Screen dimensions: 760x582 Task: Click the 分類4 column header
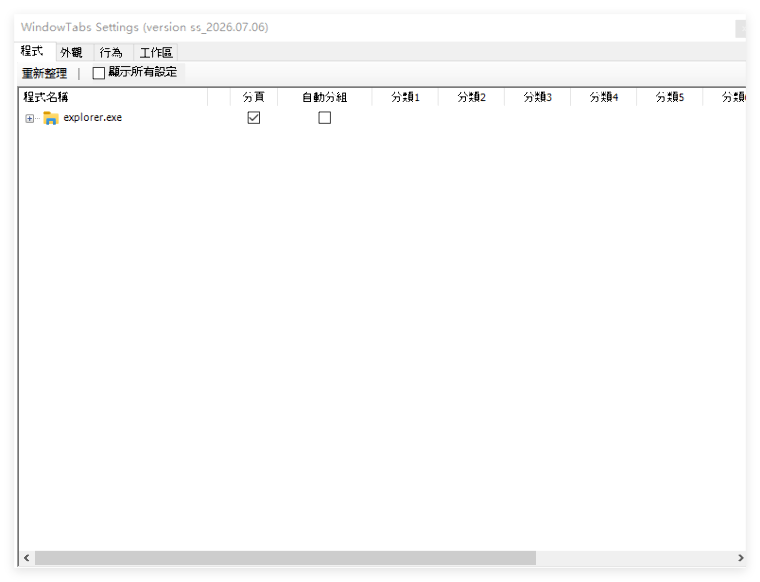point(604,97)
